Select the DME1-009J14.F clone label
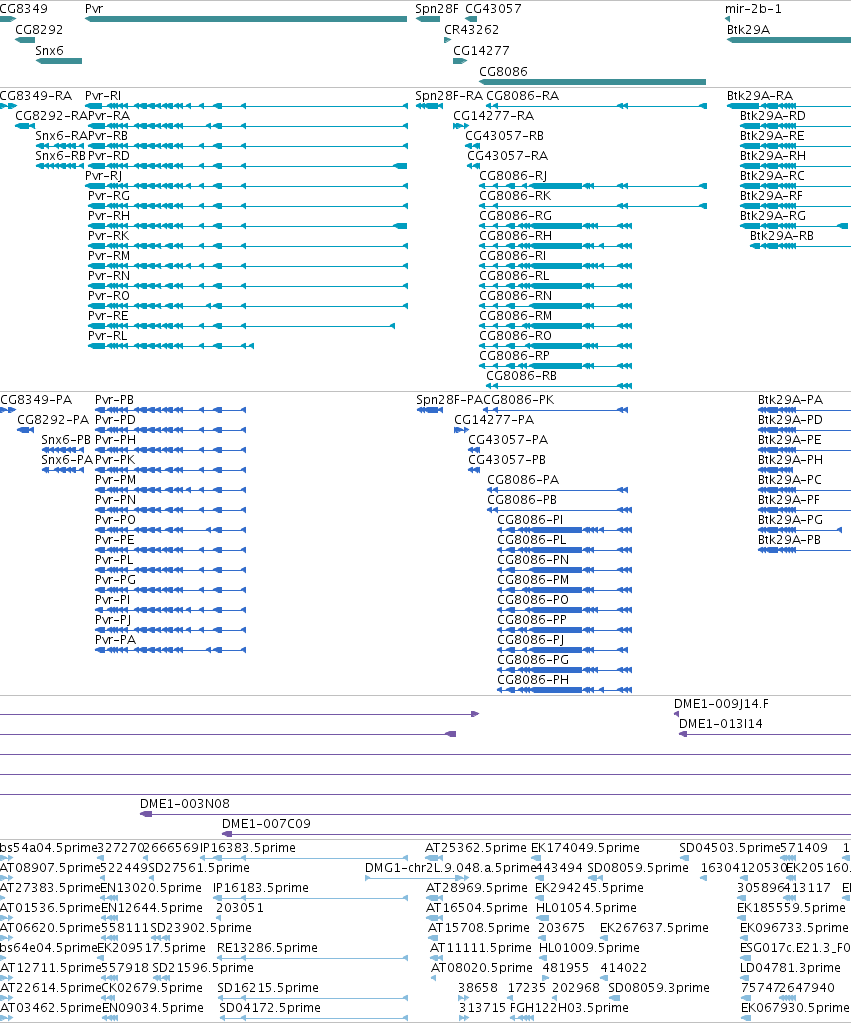851x1023 pixels. (x=721, y=704)
